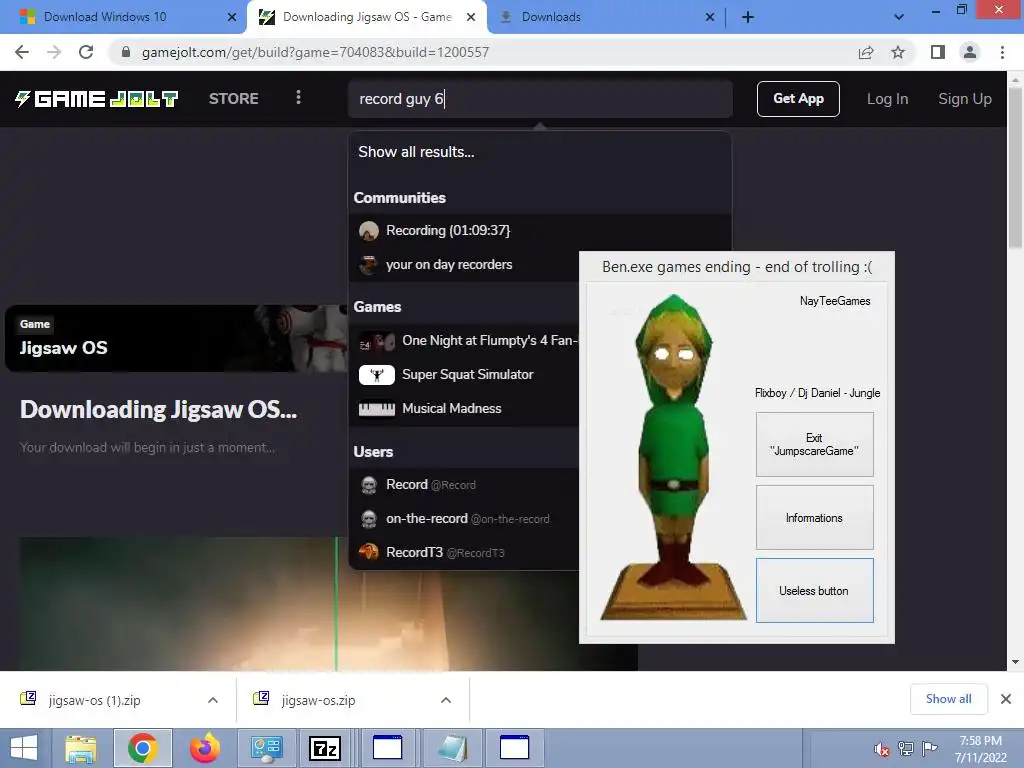
Task: Open the Chrome profile avatar
Action: [970, 52]
